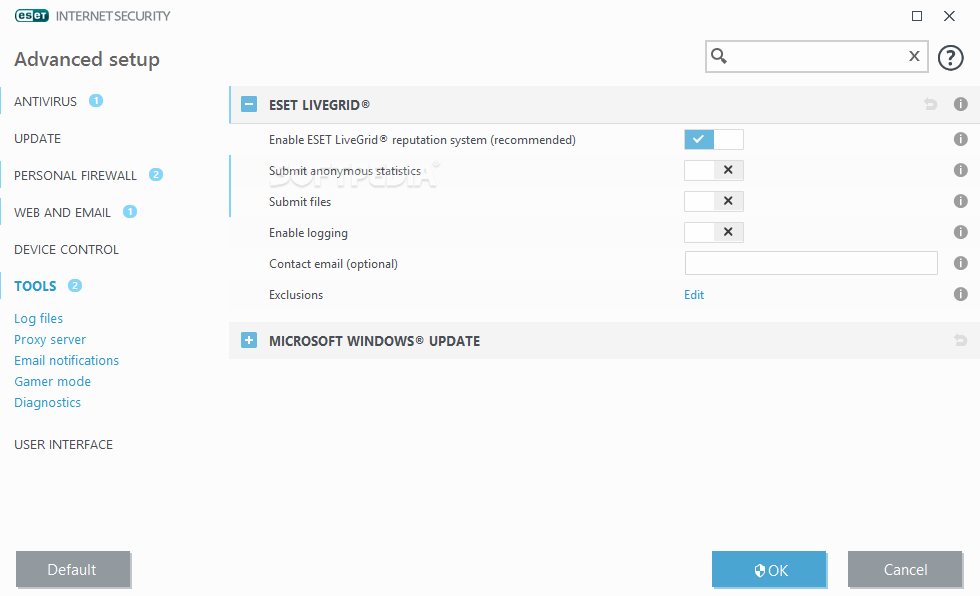Screen dimensions: 980x596
Task: Select the Tools category
Action: coord(35,286)
